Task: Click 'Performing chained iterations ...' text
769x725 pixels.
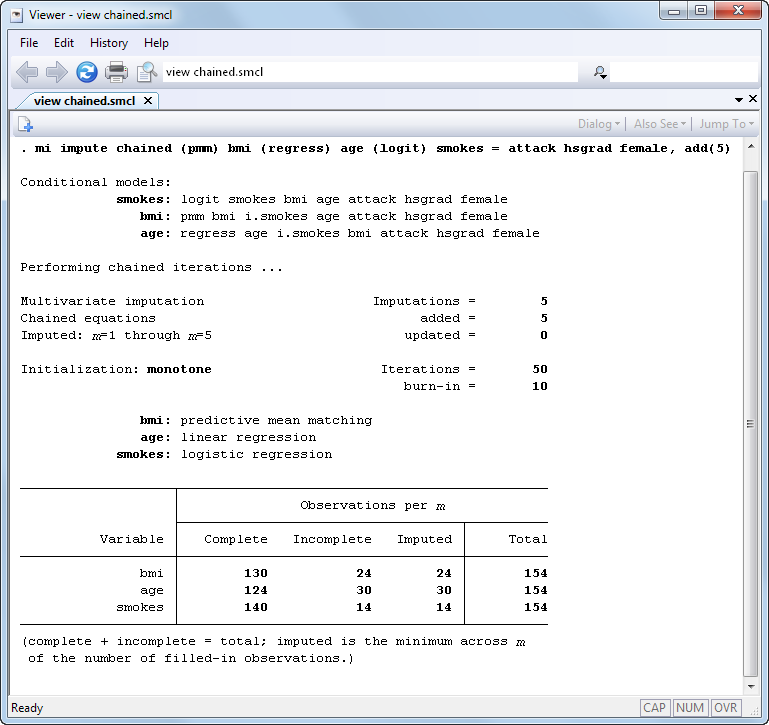Action: click(152, 267)
